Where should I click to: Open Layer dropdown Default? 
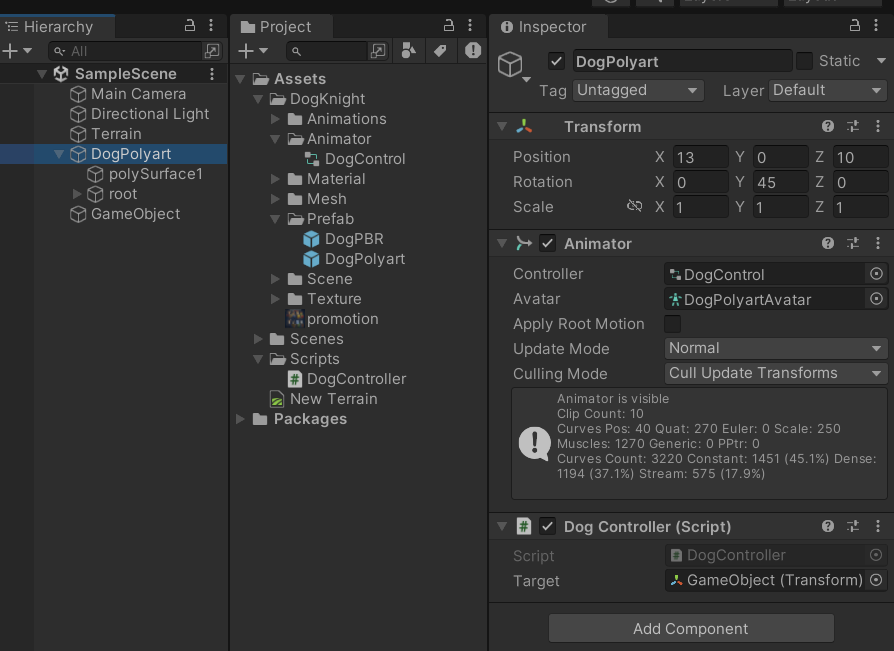click(827, 90)
